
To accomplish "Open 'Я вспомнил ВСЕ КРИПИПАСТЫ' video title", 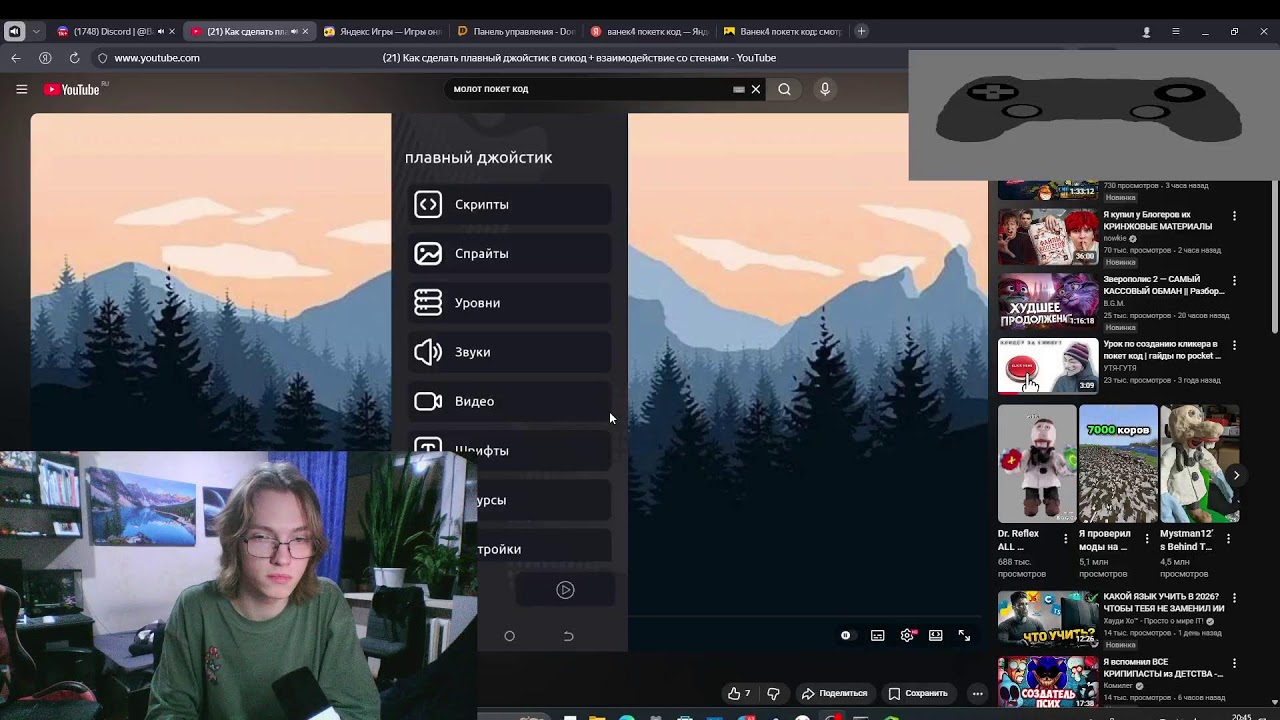I will pyautogui.click(x=1164, y=667).
